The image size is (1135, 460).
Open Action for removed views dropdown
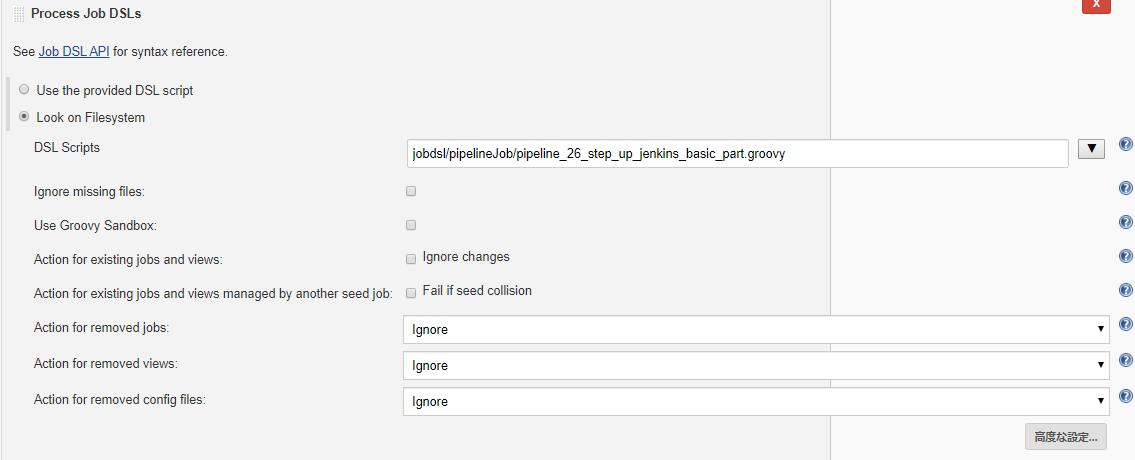coord(755,365)
